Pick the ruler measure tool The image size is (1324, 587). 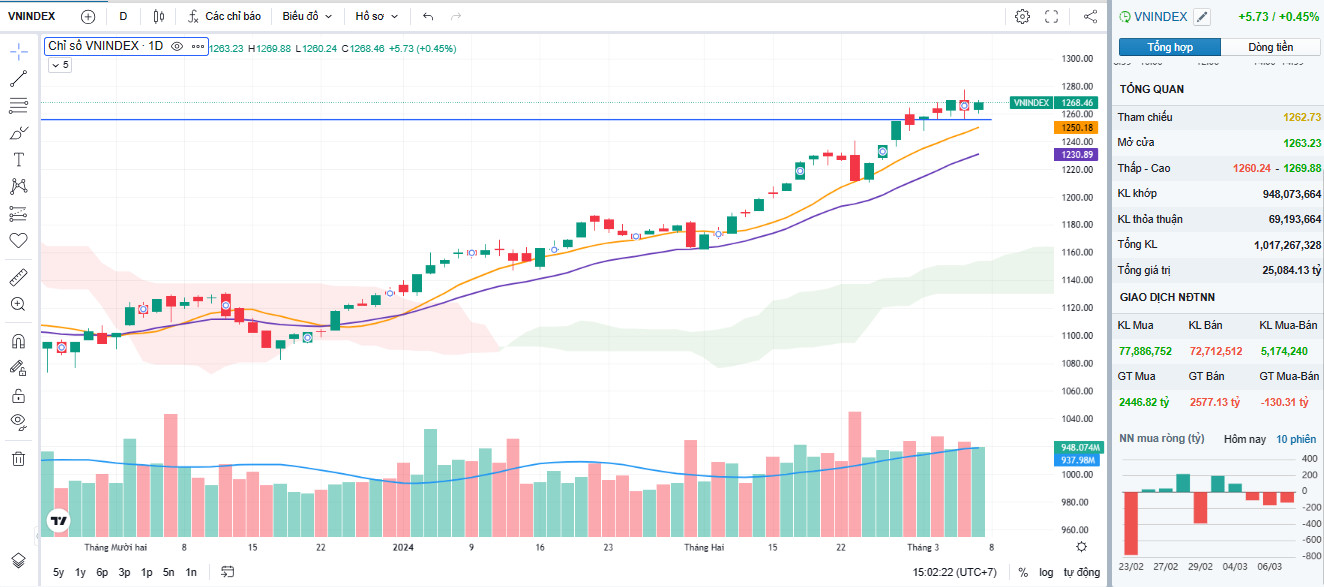18,277
